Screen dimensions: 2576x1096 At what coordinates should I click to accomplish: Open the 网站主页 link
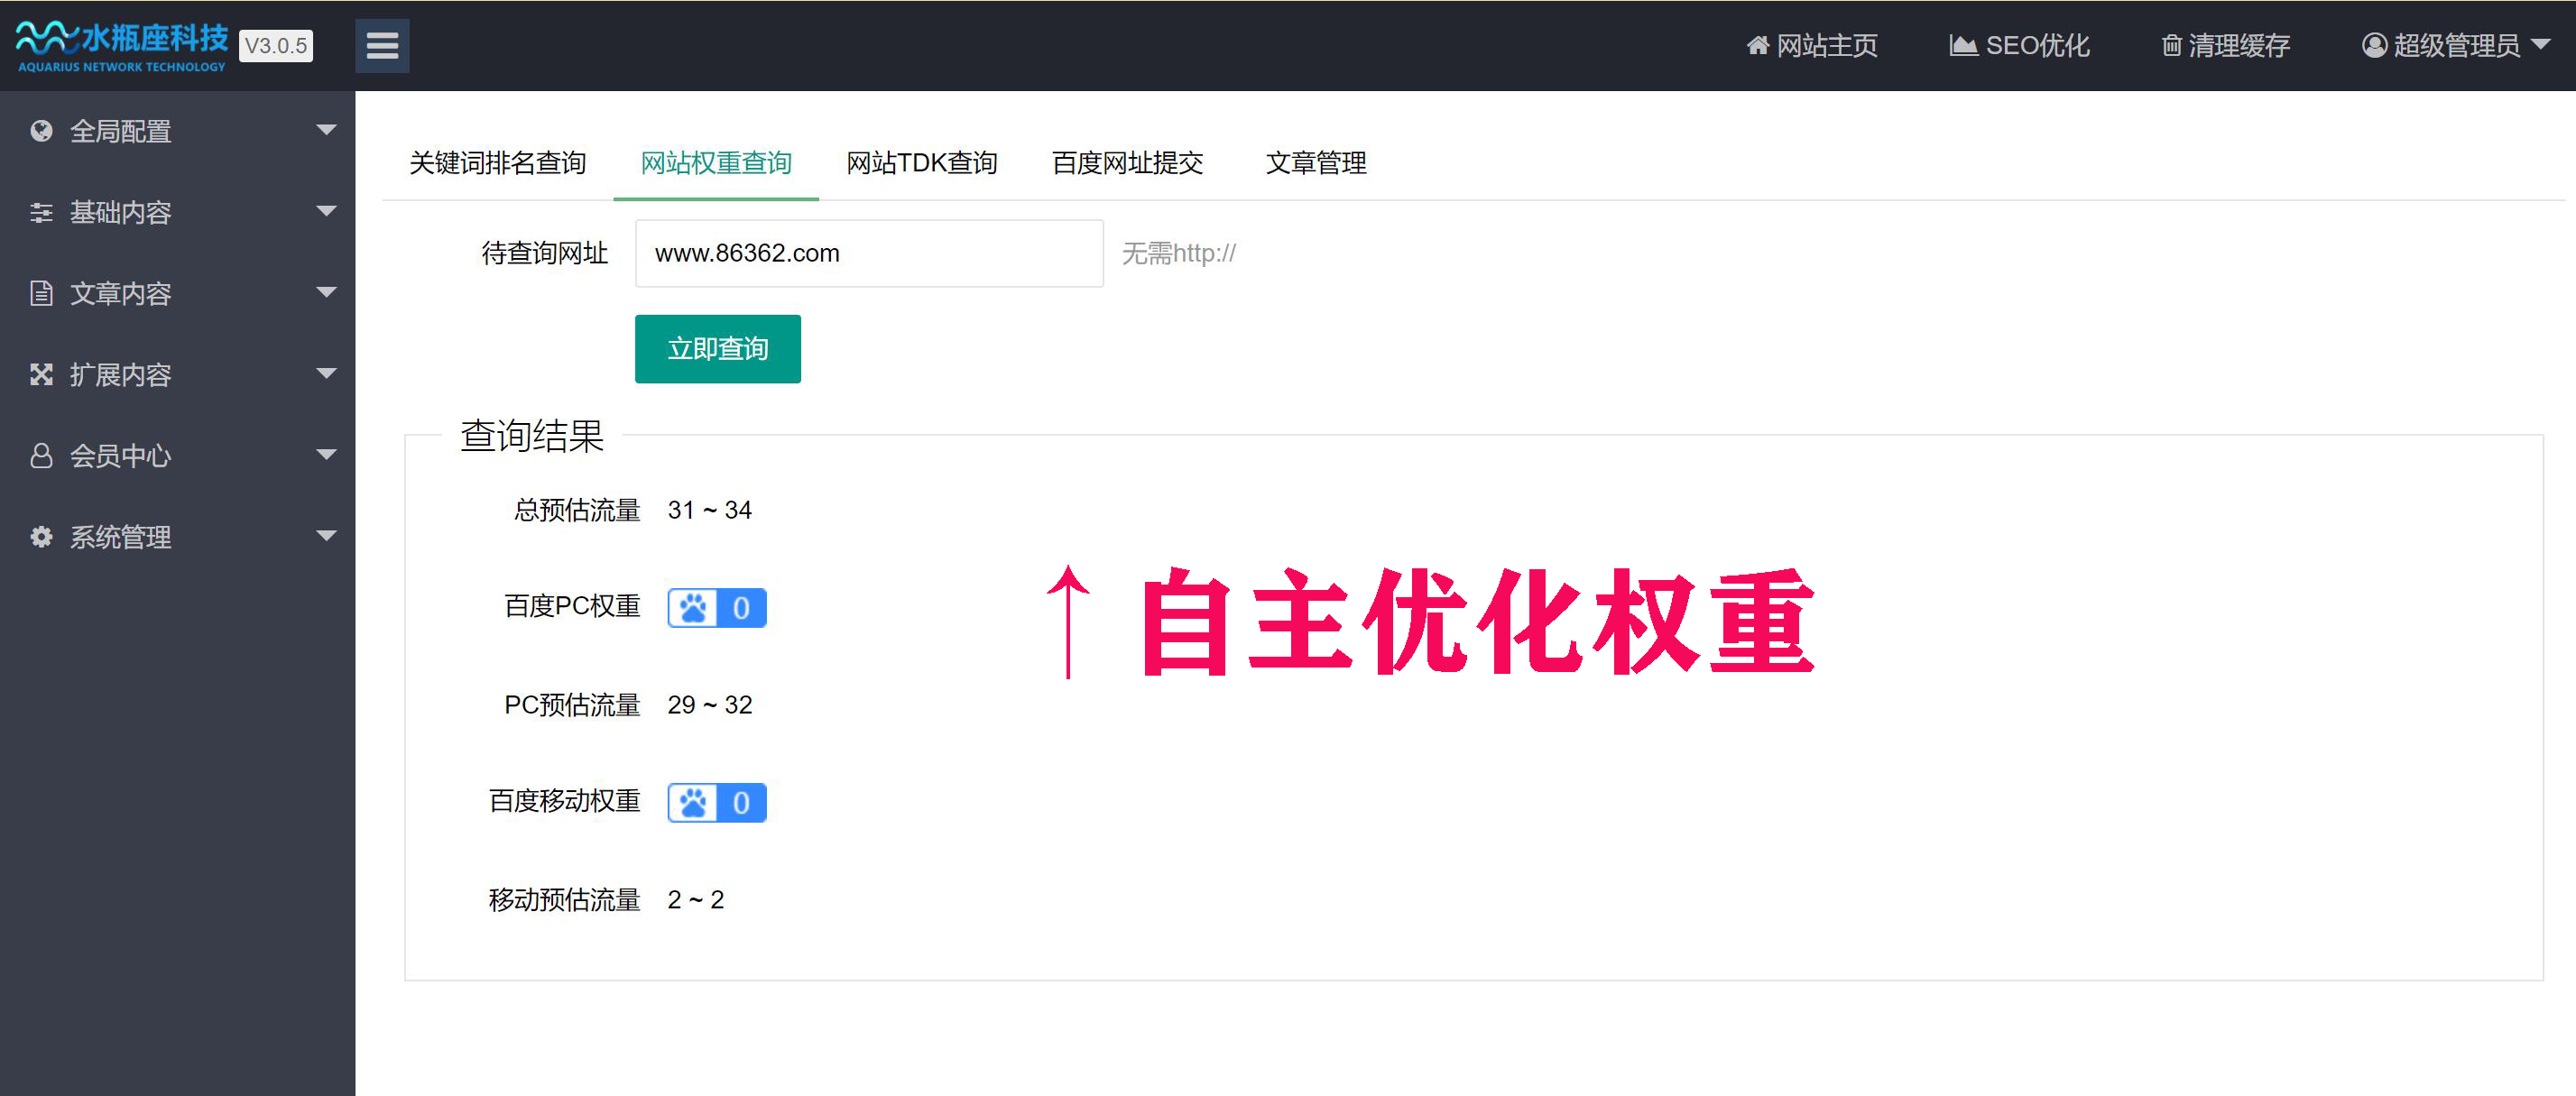coord(1812,46)
